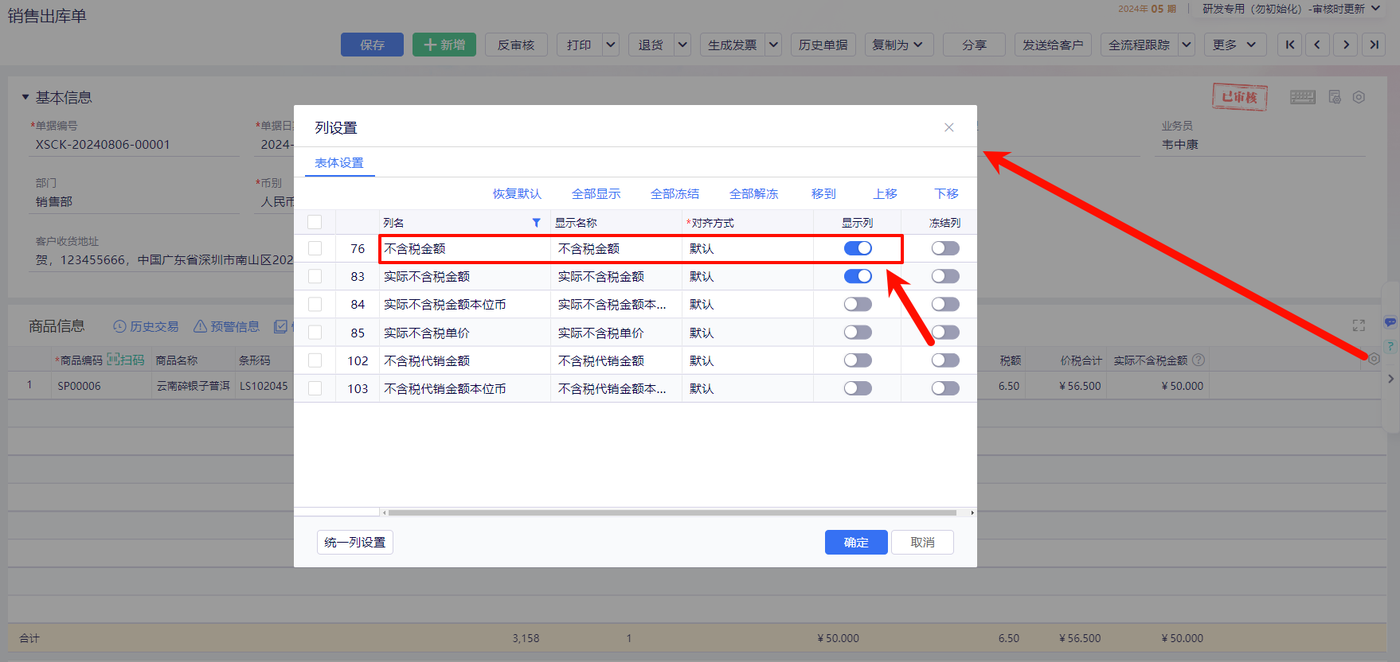Image resolution: width=1400 pixels, height=662 pixels.
Task: Open keyboard shortcuts icon in 基本信息 header
Action: [1302, 97]
